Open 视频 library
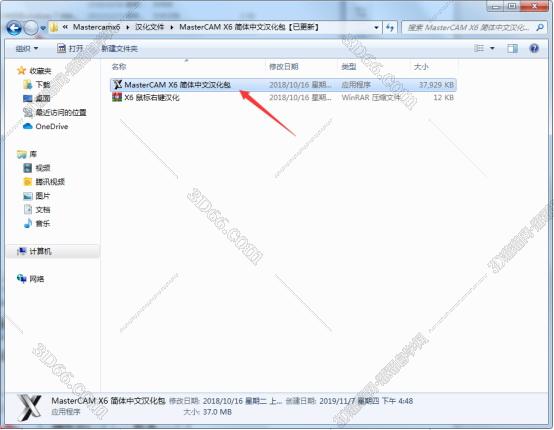Viewport: 554px width, 430px height. [43, 168]
